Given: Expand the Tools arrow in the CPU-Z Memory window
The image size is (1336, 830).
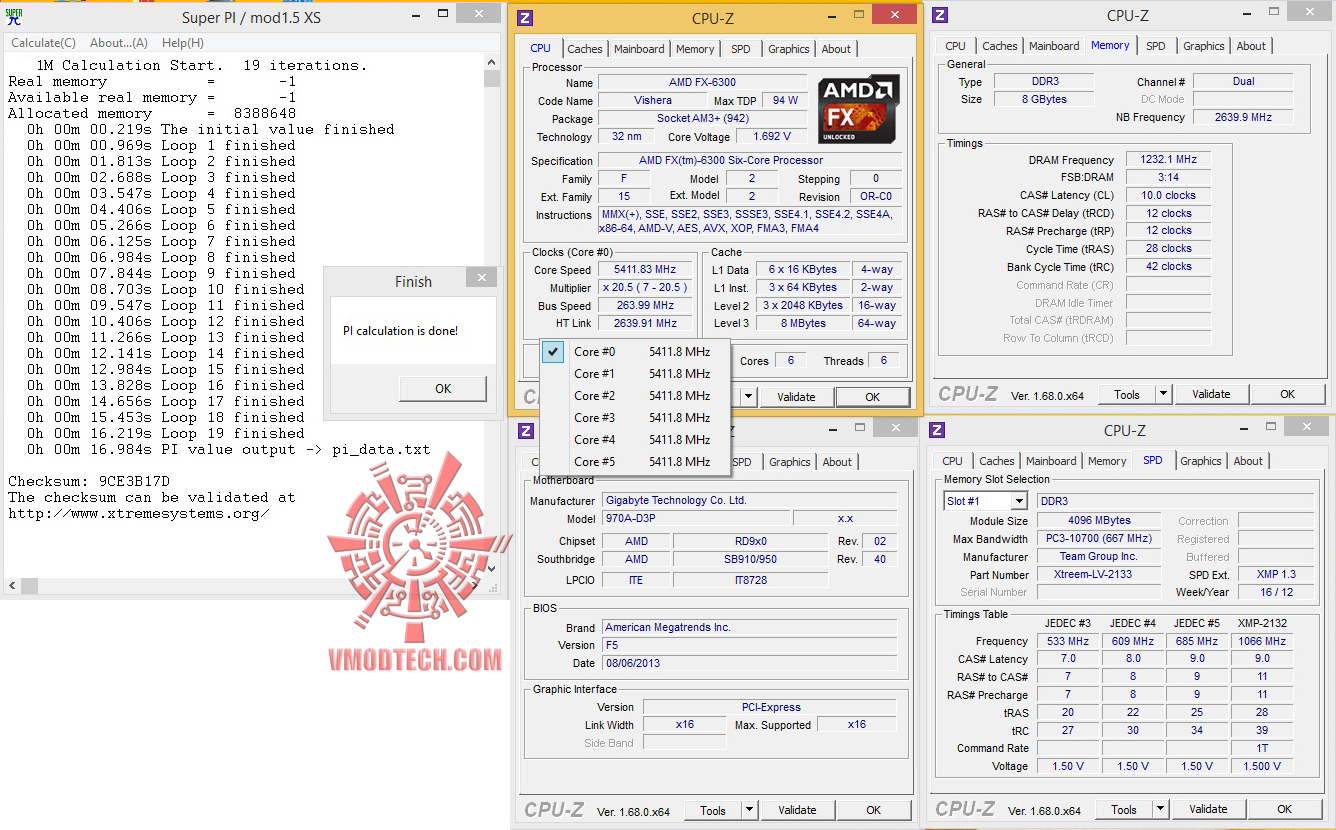Looking at the screenshot, I should [1163, 394].
